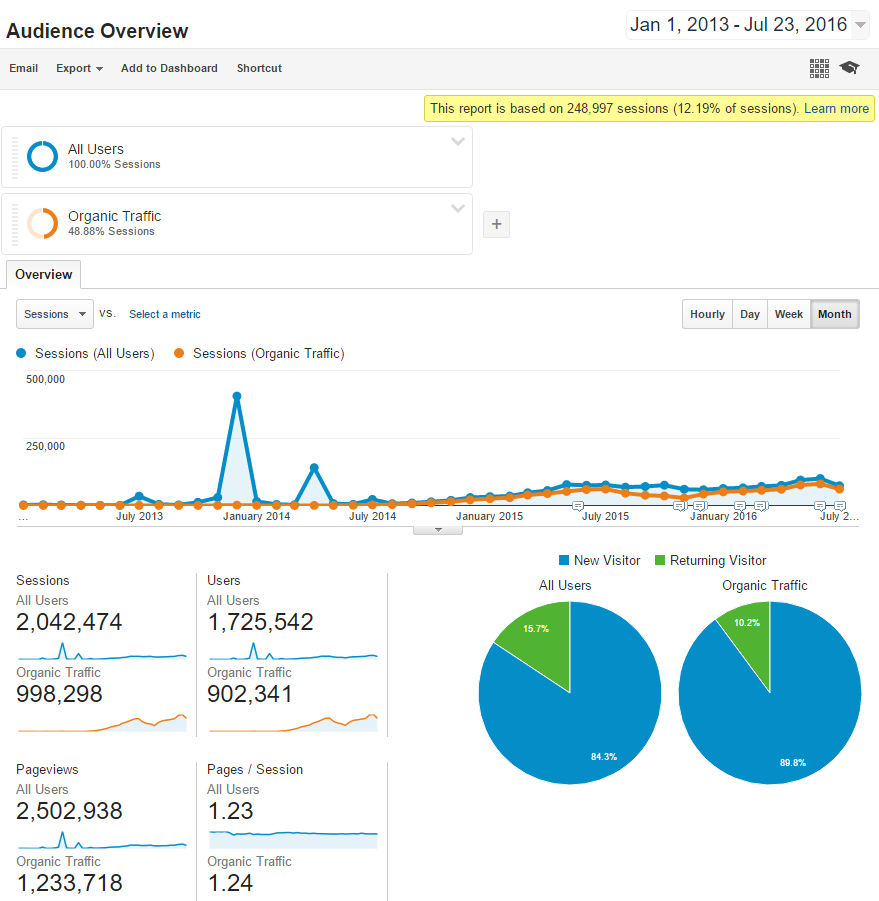Open the Sessions metric dropdown
Image resolution: width=879 pixels, height=901 pixels.
coord(55,314)
